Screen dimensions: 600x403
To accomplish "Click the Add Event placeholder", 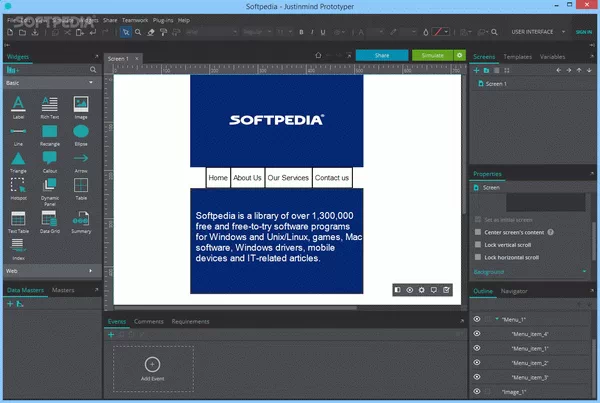I will 152,369.
